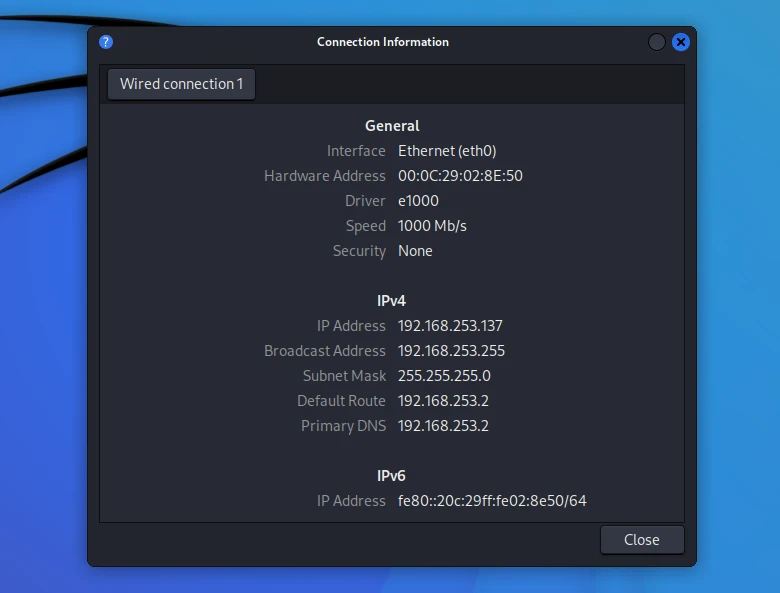Click the Interface label

(x=356, y=151)
